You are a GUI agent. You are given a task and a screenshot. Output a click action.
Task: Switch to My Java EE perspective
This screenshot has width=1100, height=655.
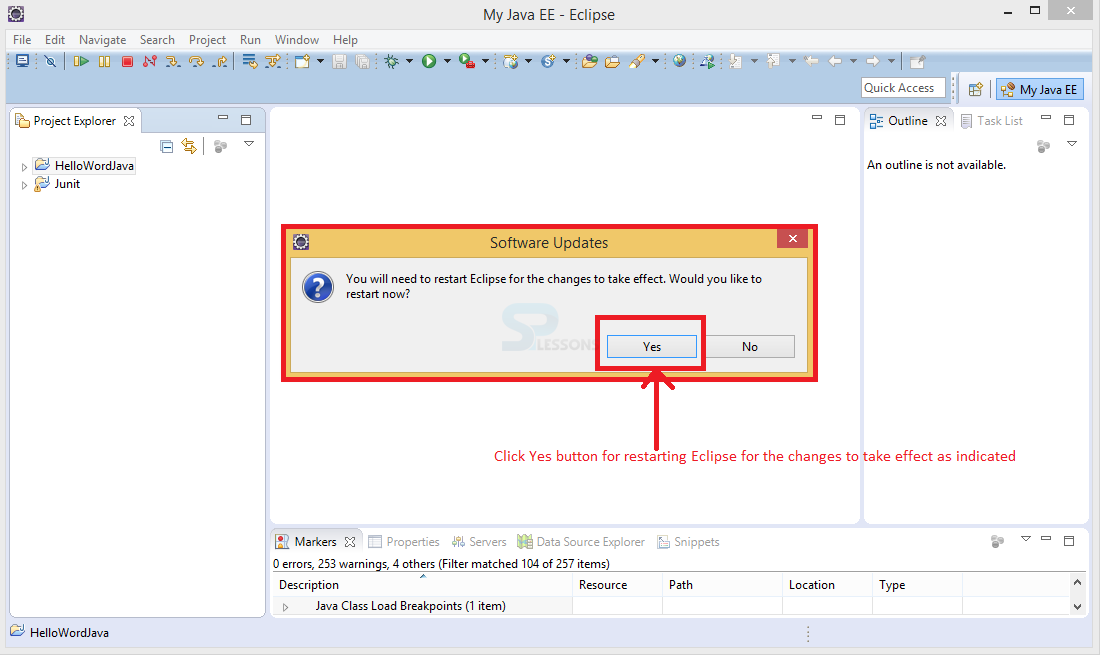pos(1040,89)
